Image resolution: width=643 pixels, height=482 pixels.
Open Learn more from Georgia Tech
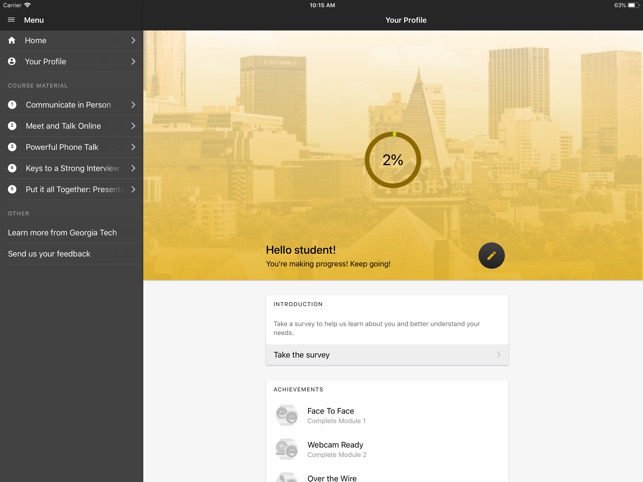(62, 233)
